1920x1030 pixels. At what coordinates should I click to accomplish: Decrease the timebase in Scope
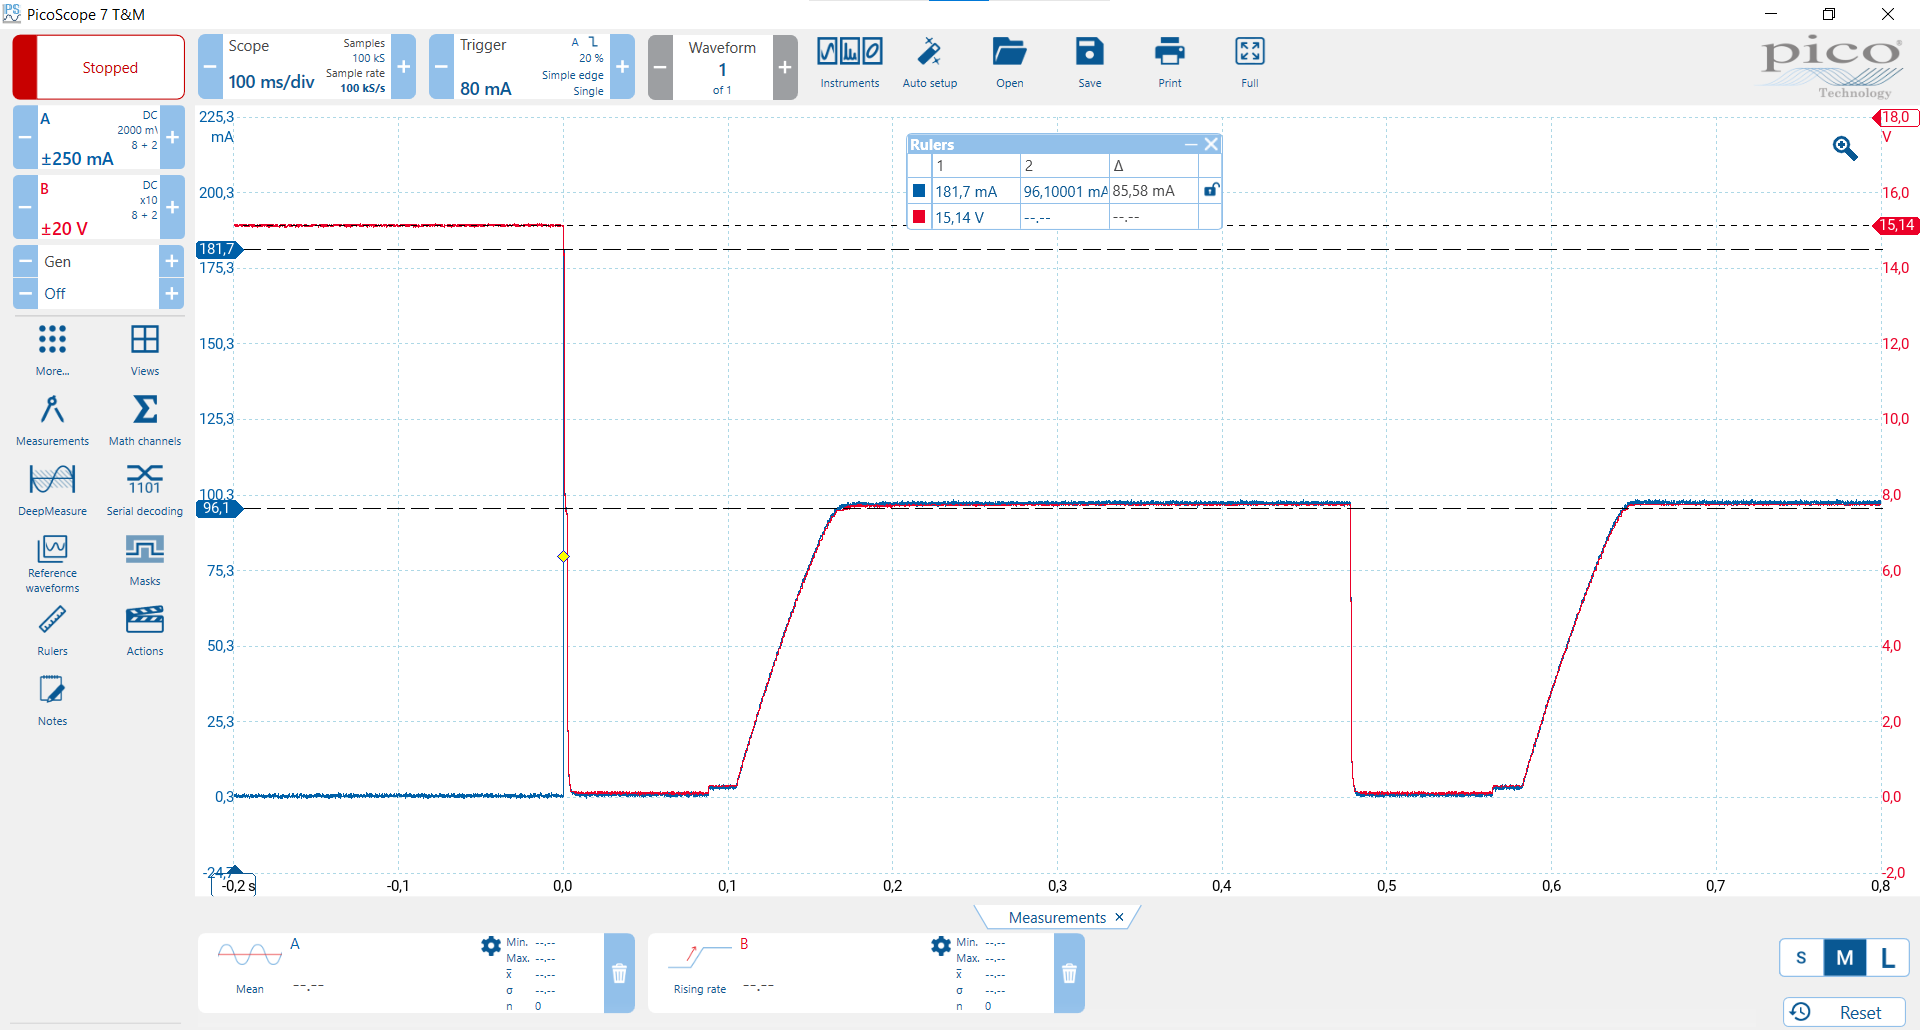[x=210, y=67]
